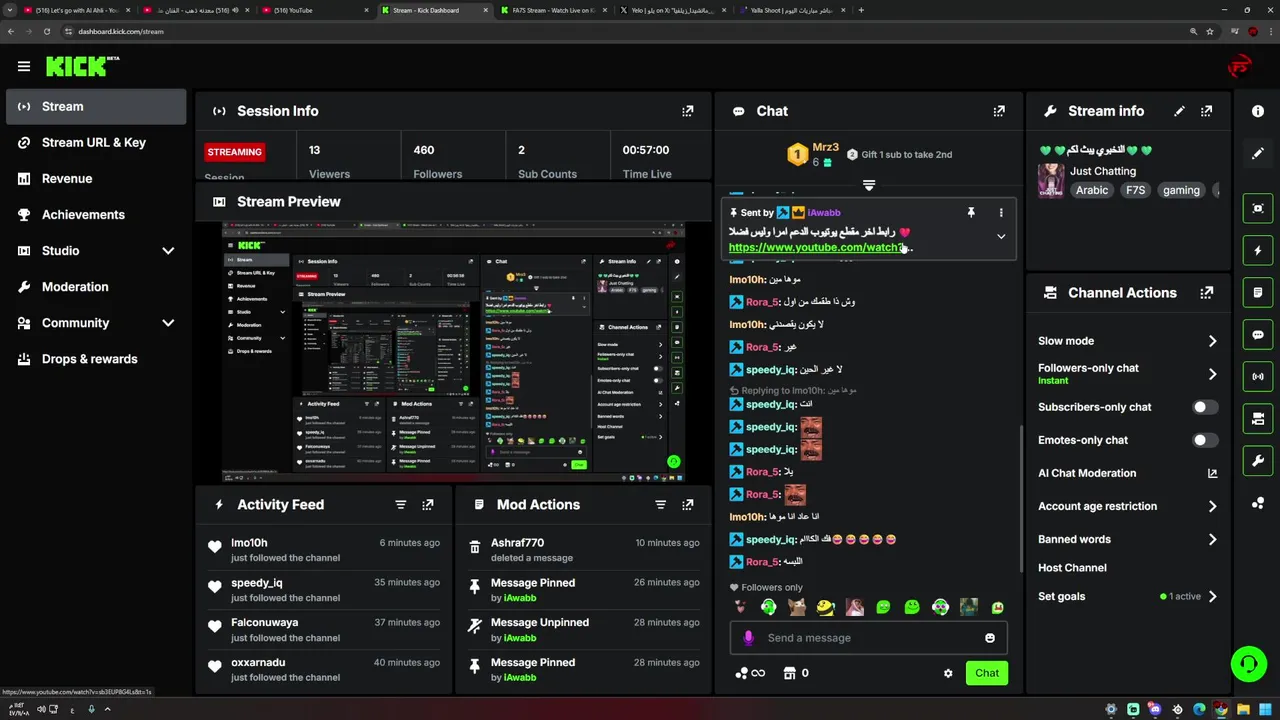1280x720 pixels.
Task: Click the Just Chatting category thumbnail
Action: 1051,181
